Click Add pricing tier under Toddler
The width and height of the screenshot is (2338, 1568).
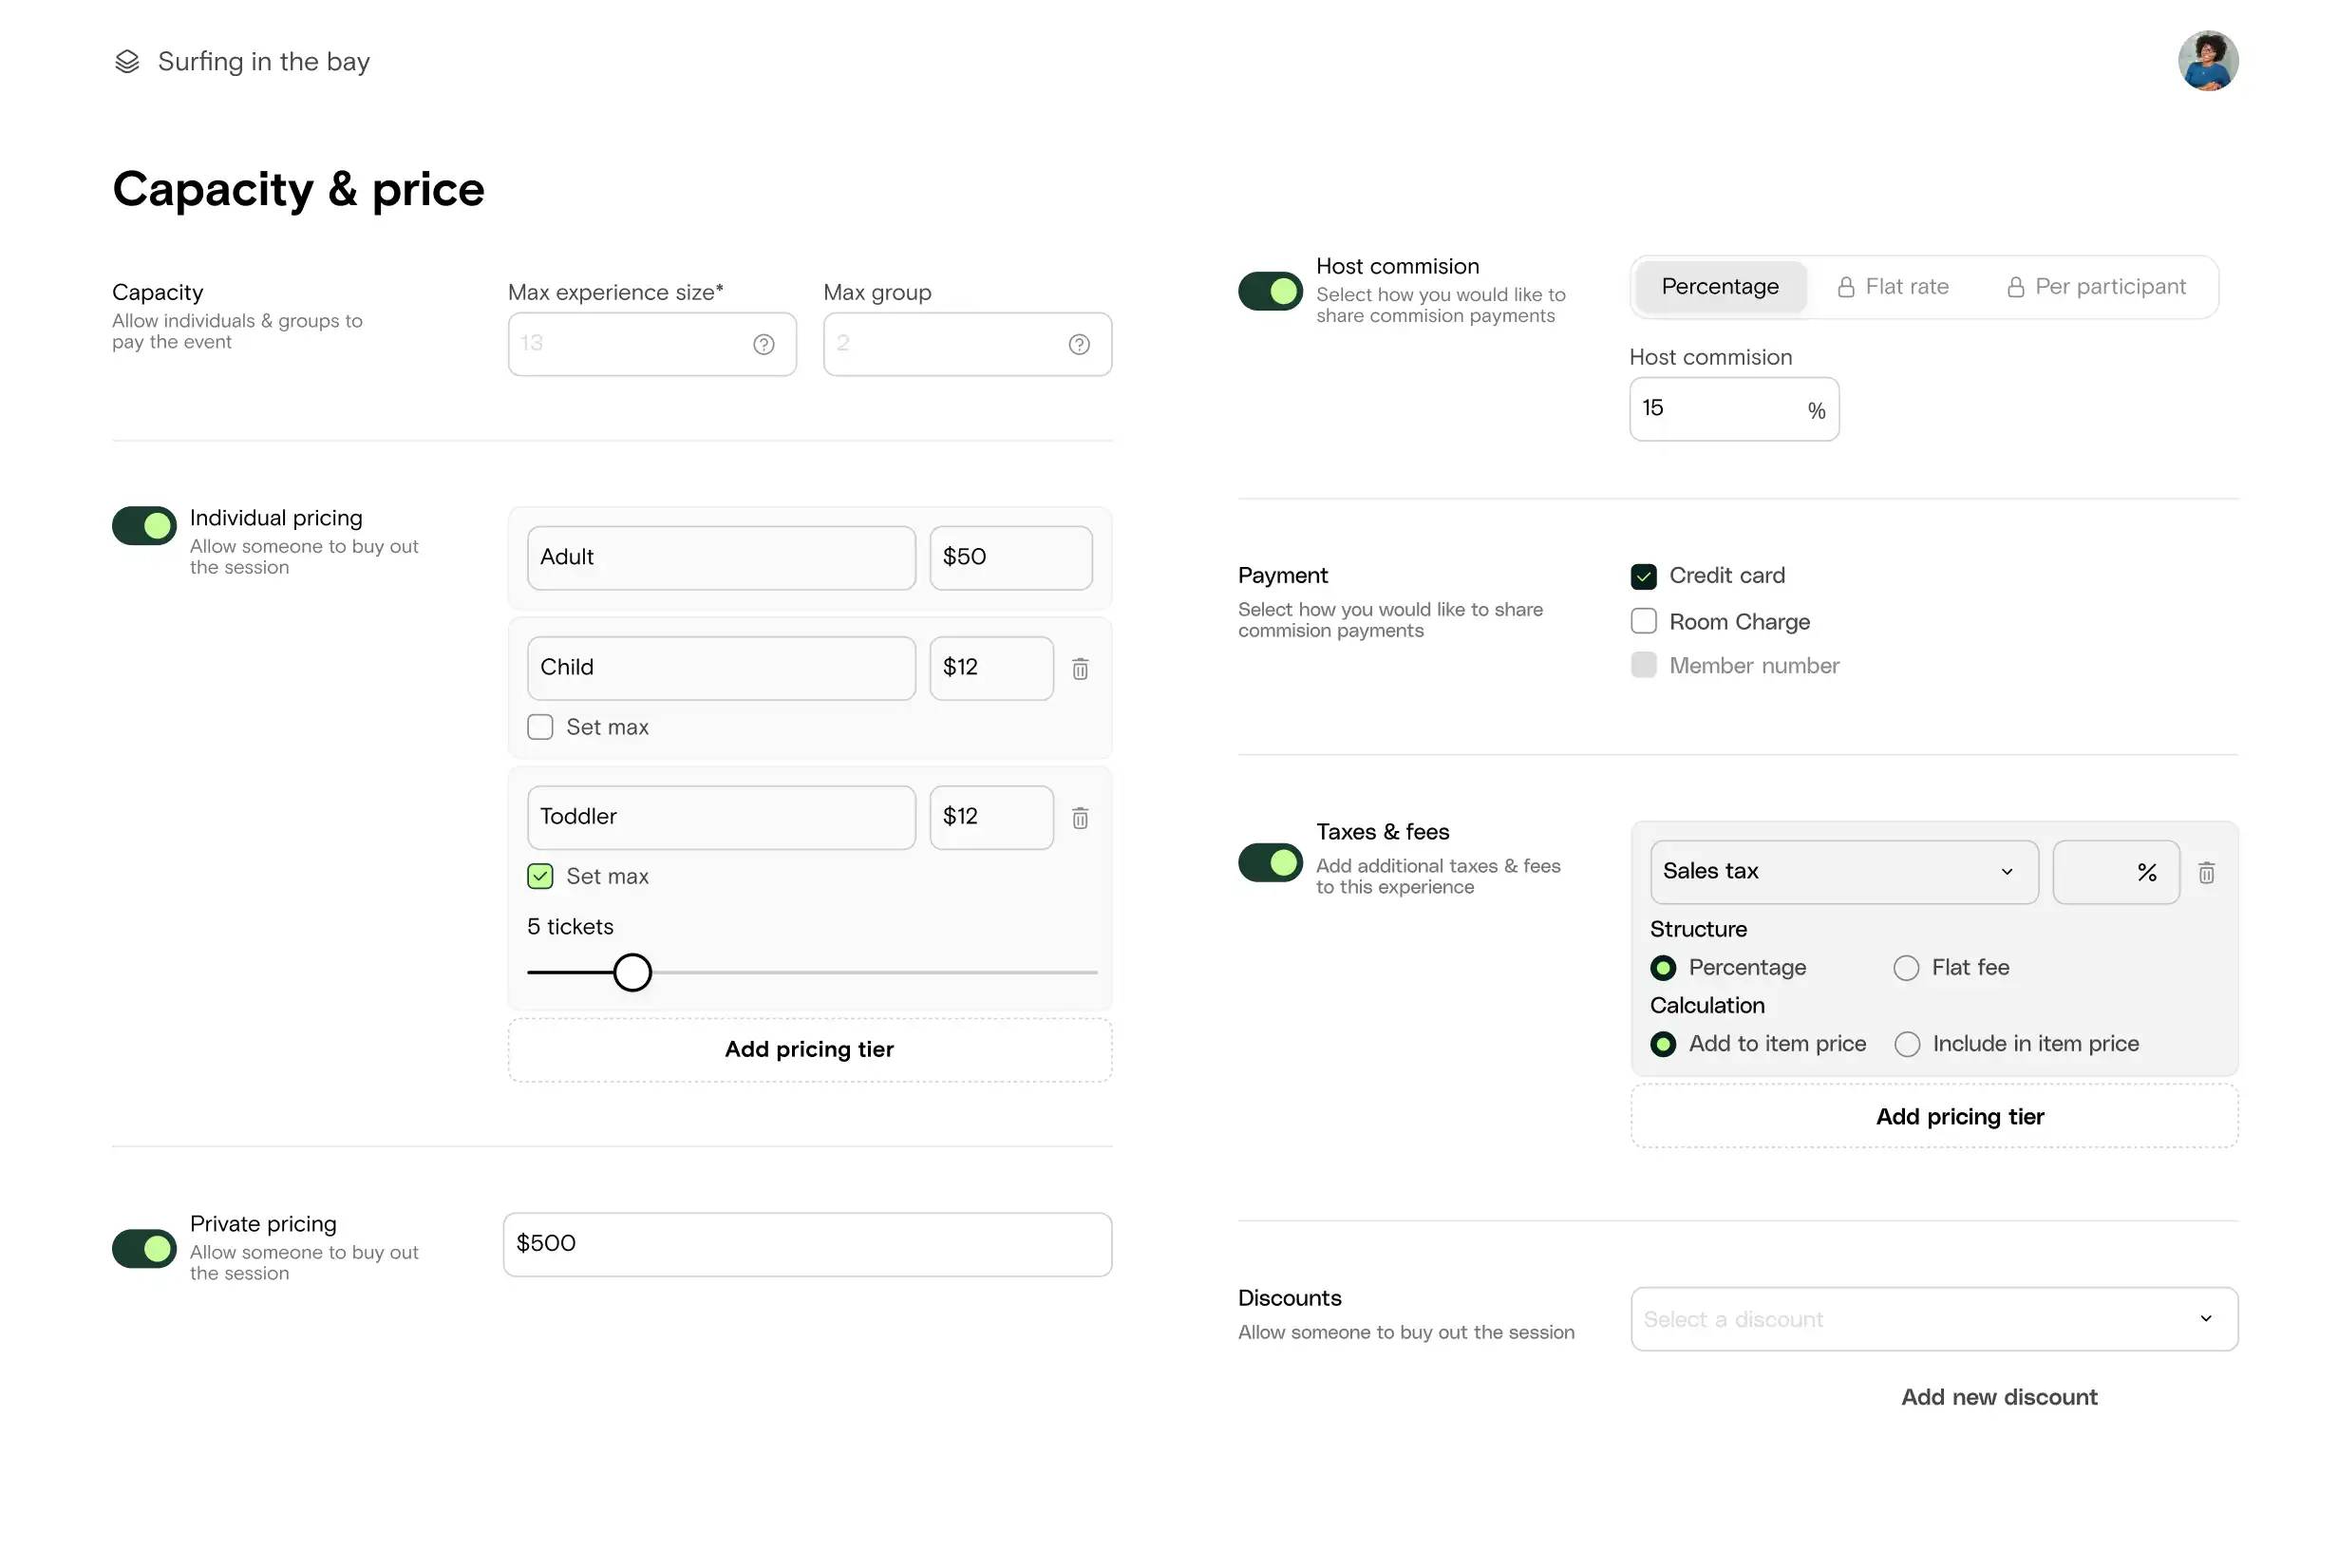point(809,1050)
